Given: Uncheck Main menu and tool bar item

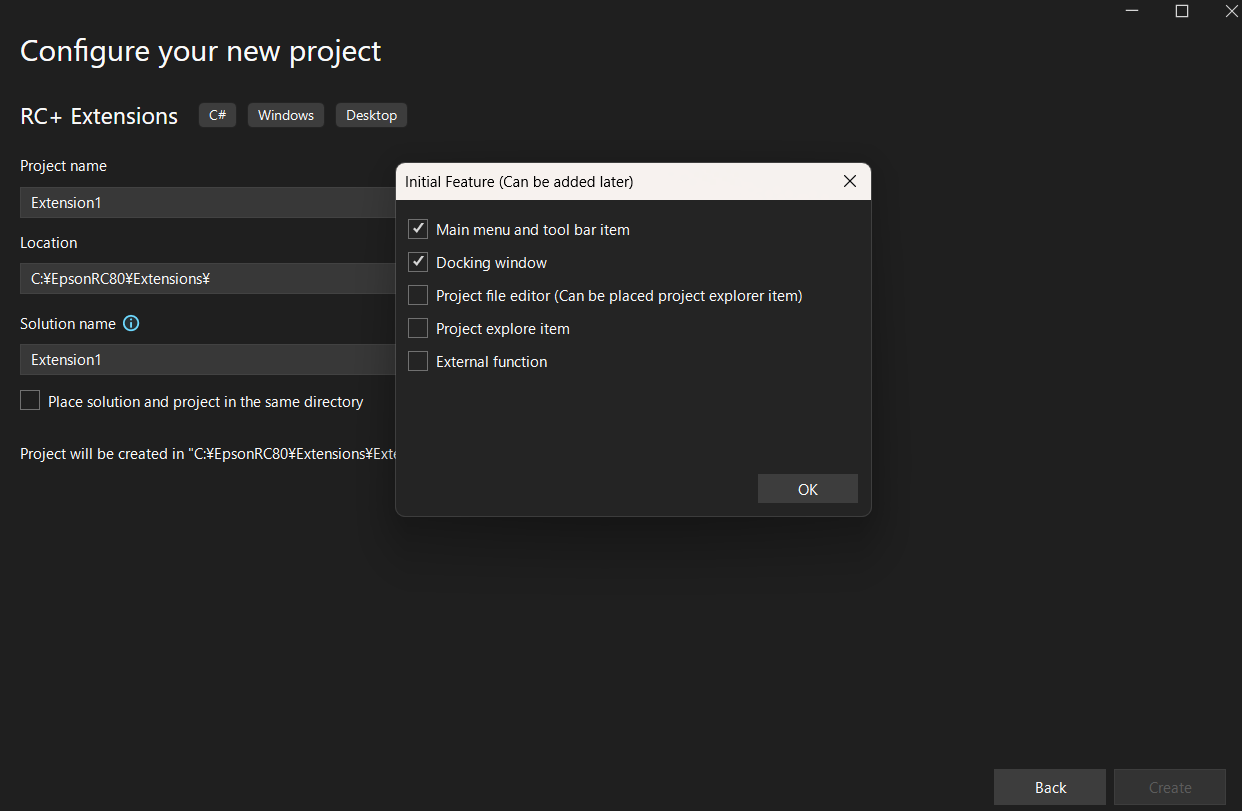Looking at the screenshot, I should pos(418,230).
